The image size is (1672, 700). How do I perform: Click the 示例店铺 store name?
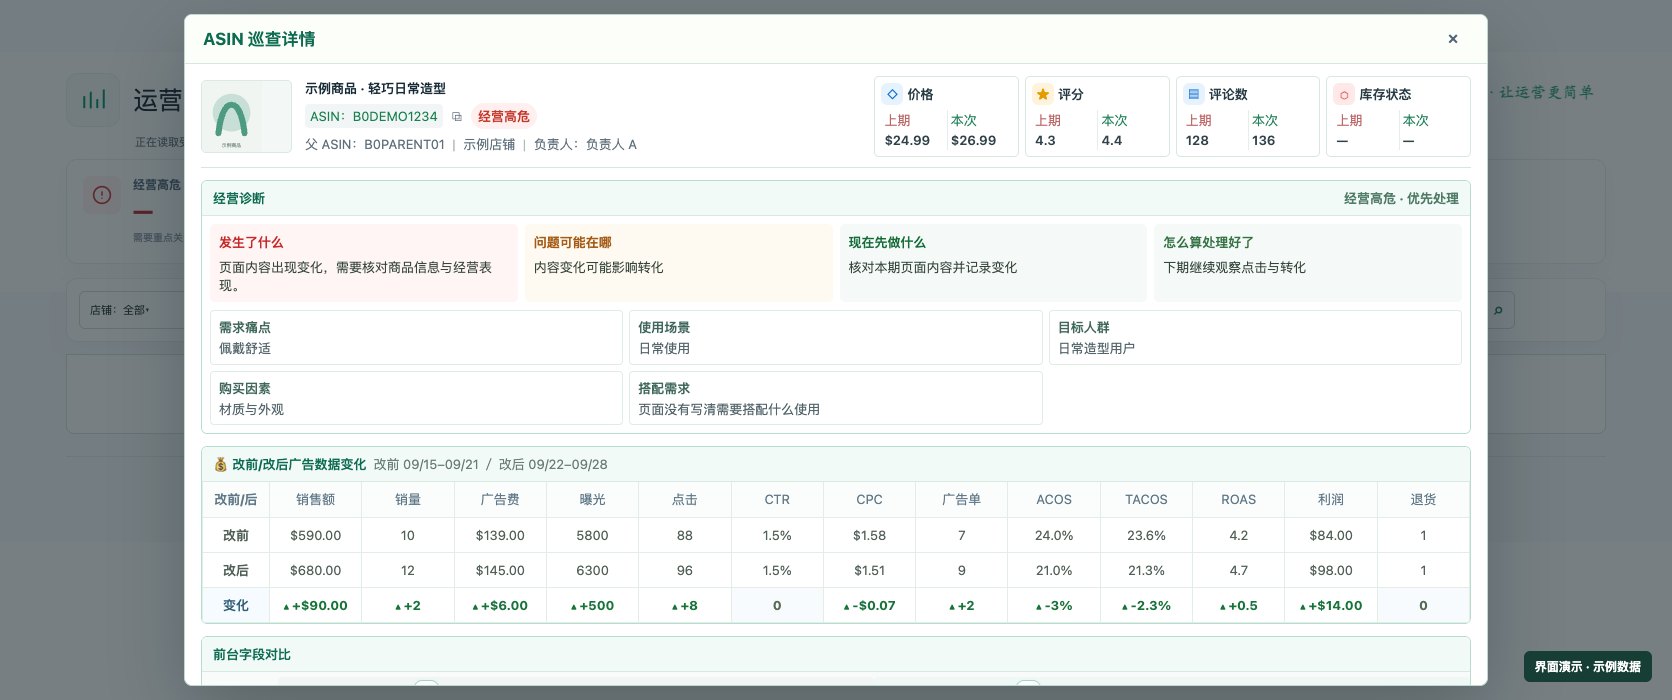pyautogui.click(x=489, y=145)
